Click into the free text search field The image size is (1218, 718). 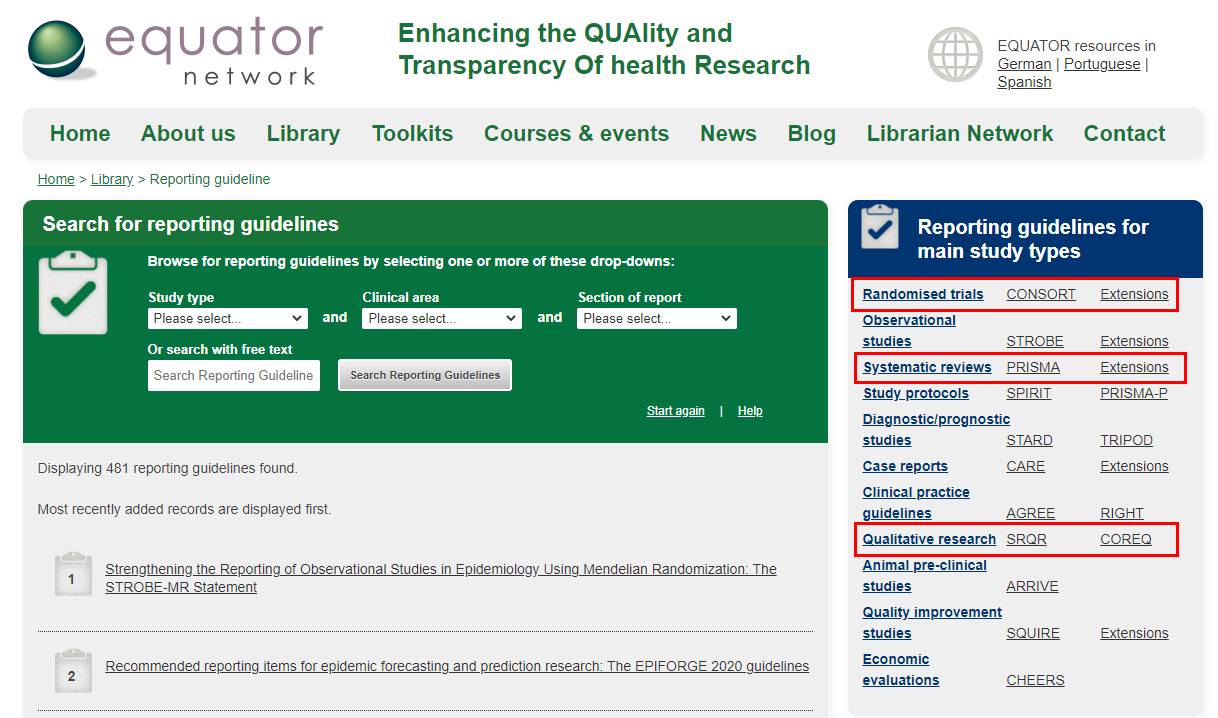[x=234, y=375]
